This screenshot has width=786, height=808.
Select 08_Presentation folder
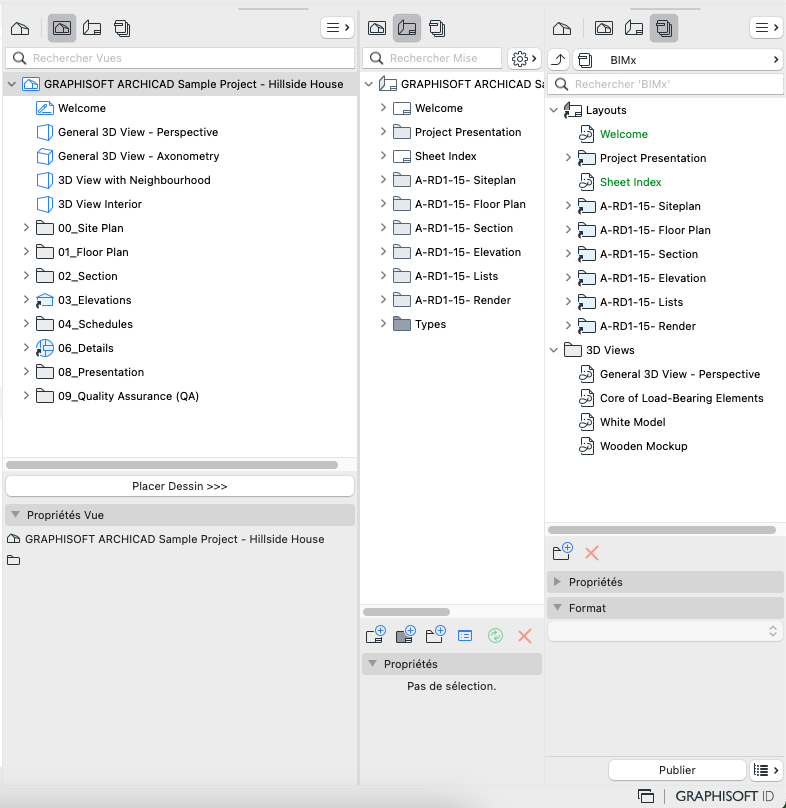coord(101,372)
